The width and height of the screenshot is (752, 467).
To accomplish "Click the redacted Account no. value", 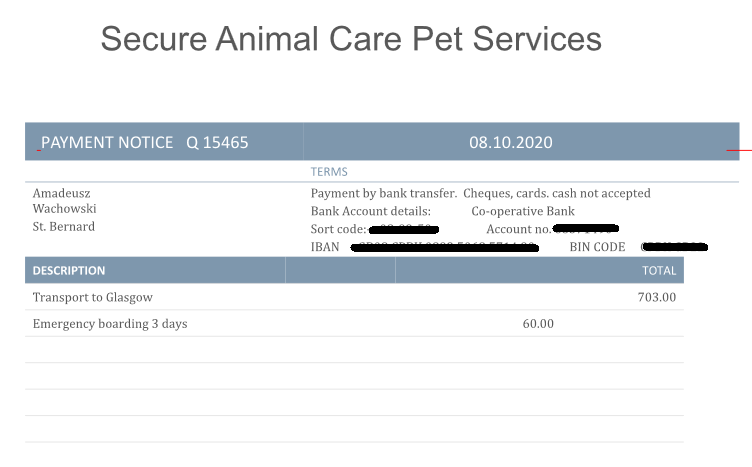I will [586, 228].
